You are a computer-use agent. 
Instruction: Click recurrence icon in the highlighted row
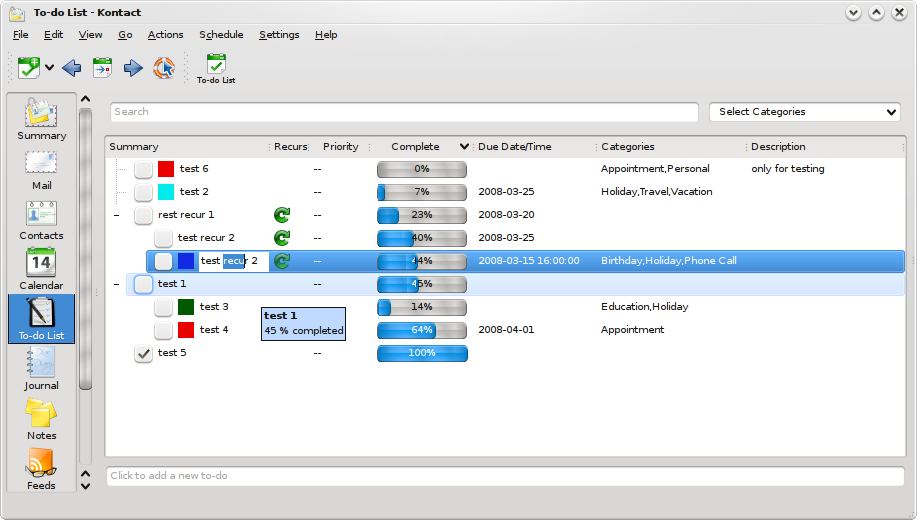pos(282,260)
